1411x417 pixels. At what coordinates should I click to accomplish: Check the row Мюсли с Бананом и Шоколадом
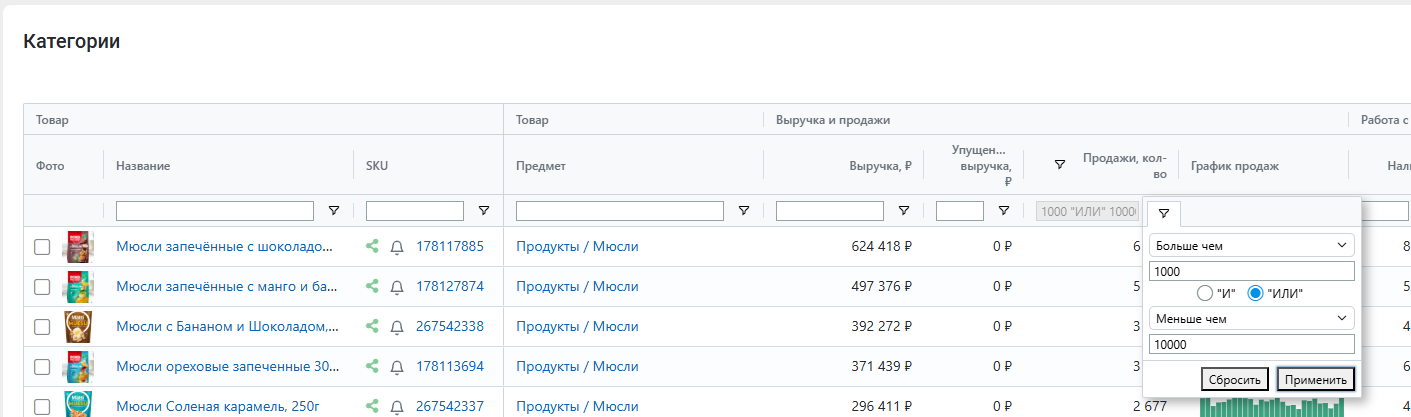tap(42, 327)
